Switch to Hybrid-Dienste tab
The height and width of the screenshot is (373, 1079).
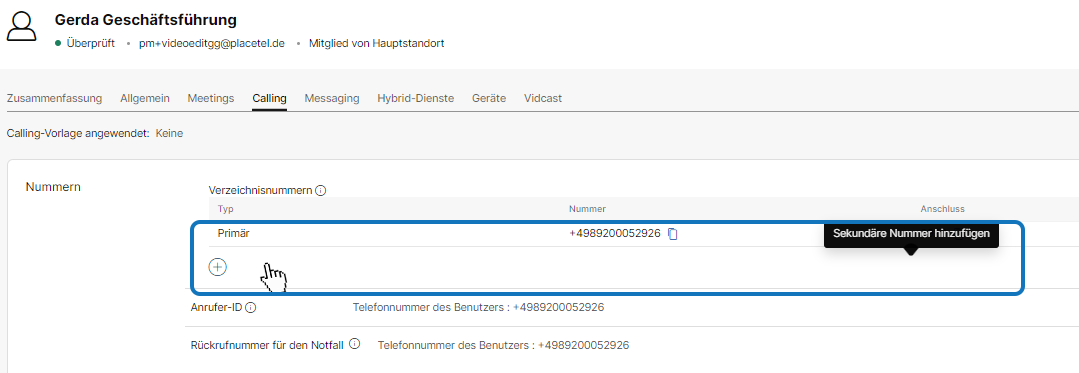click(x=416, y=98)
